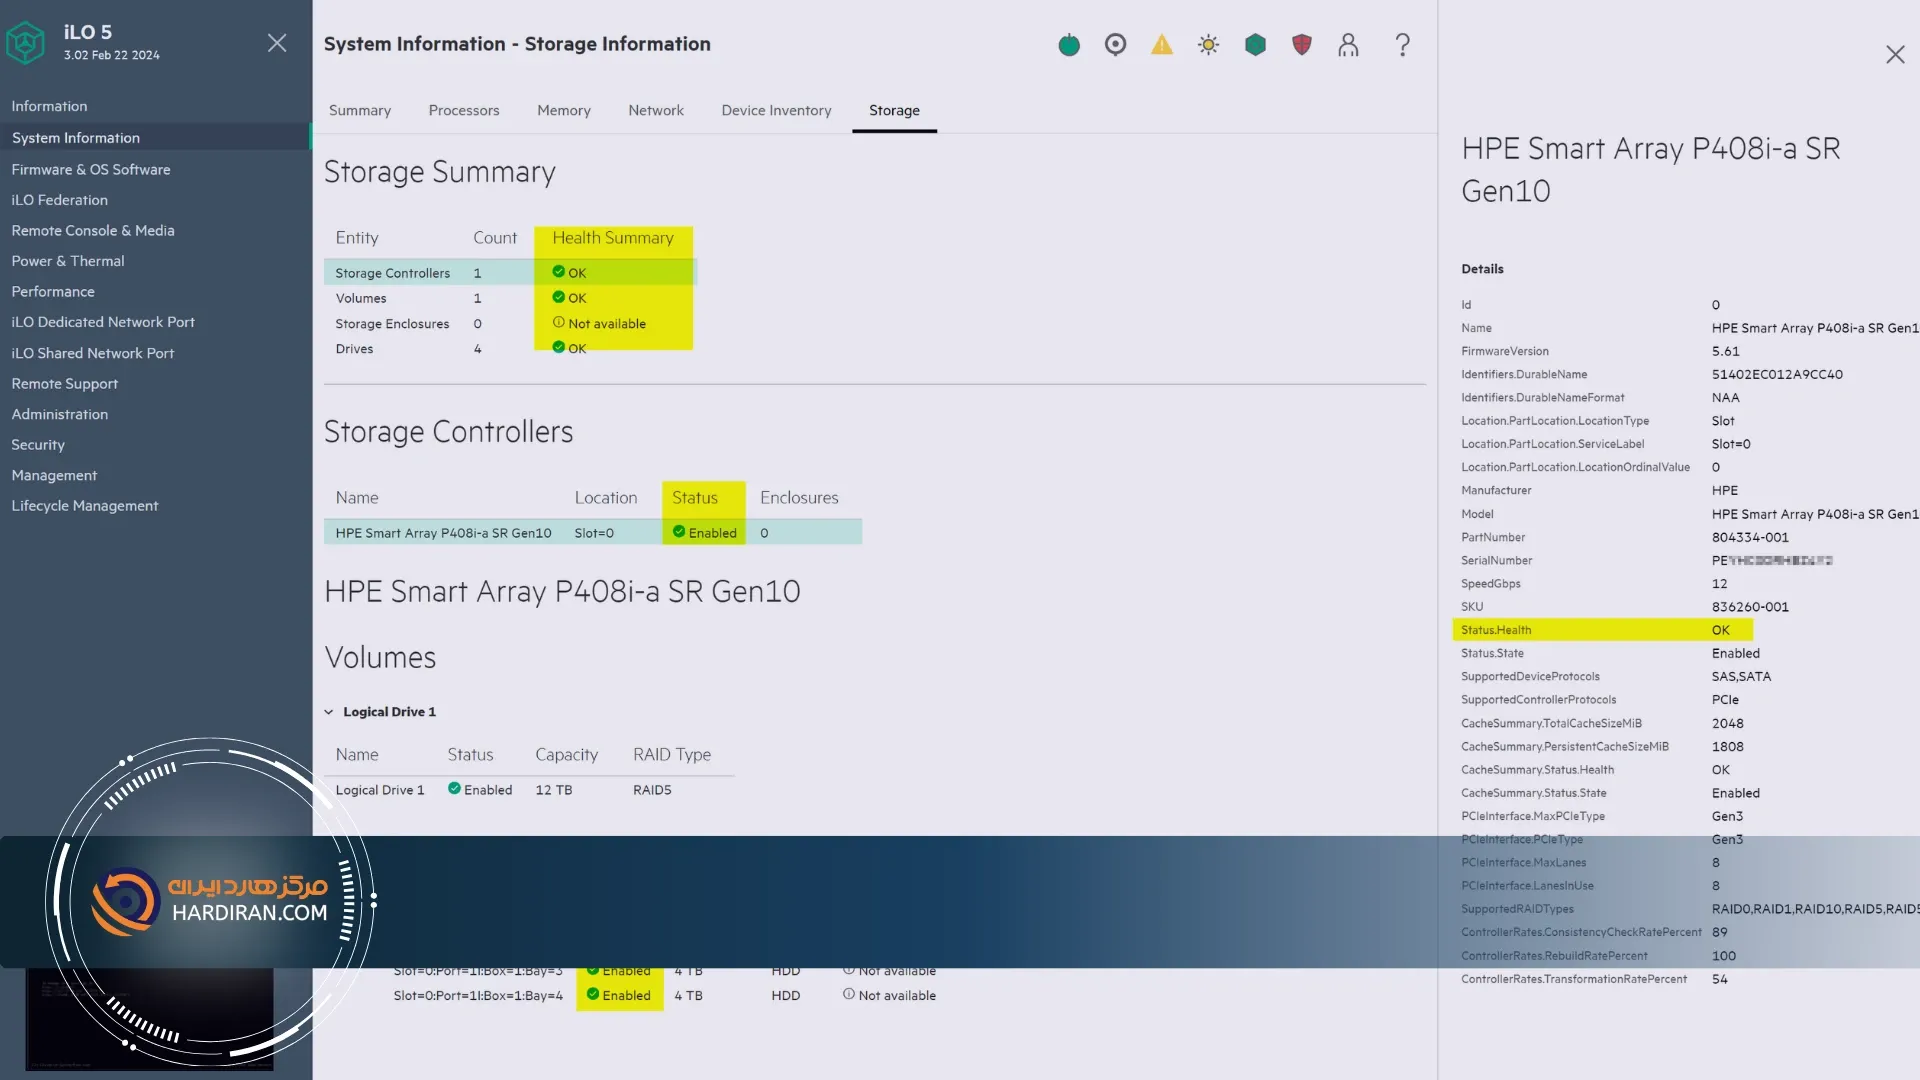Close the controller details side panel
This screenshot has height=1080, width=1920.
click(x=1894, y=55)
